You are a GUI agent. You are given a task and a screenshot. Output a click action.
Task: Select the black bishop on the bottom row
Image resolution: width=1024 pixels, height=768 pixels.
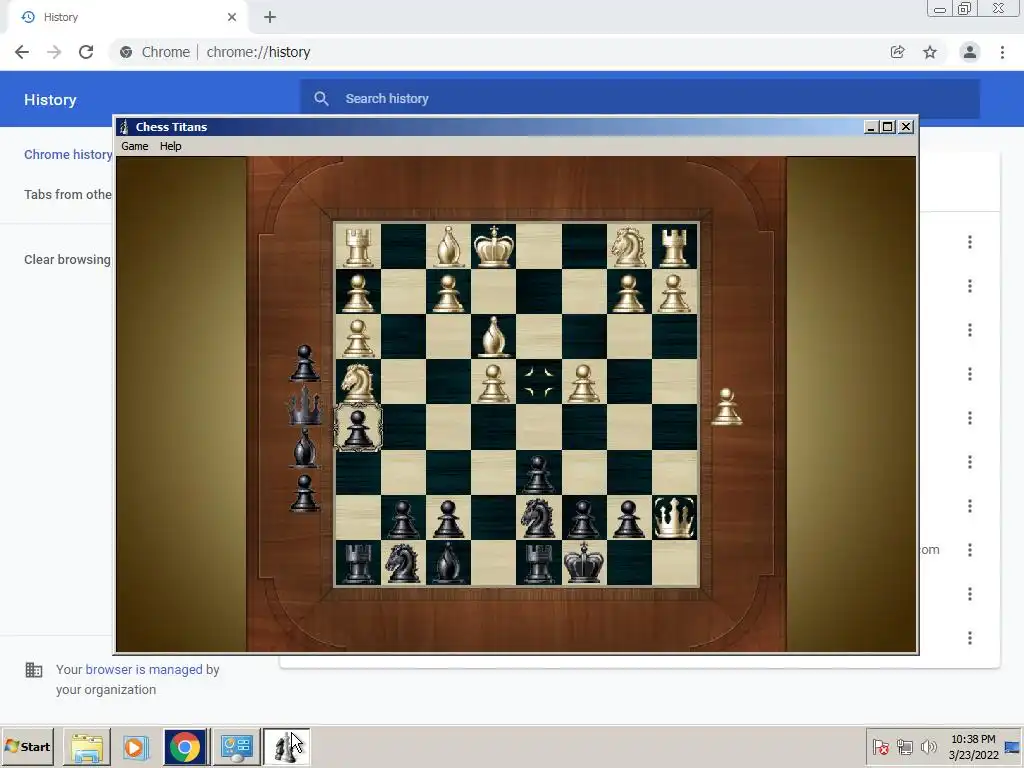click(x=449, y=562)
